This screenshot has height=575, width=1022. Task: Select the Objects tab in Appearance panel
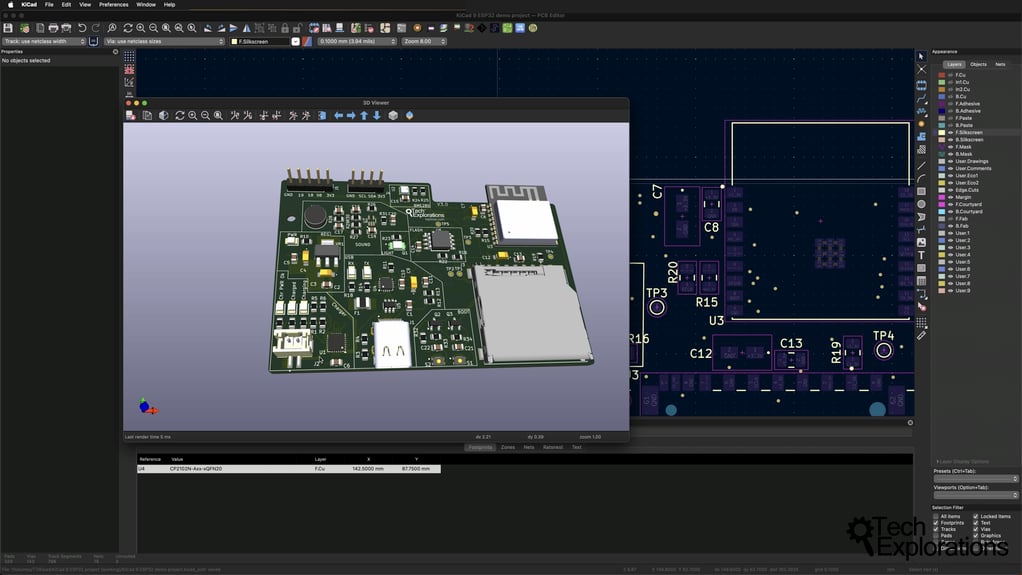coord(978,64)
